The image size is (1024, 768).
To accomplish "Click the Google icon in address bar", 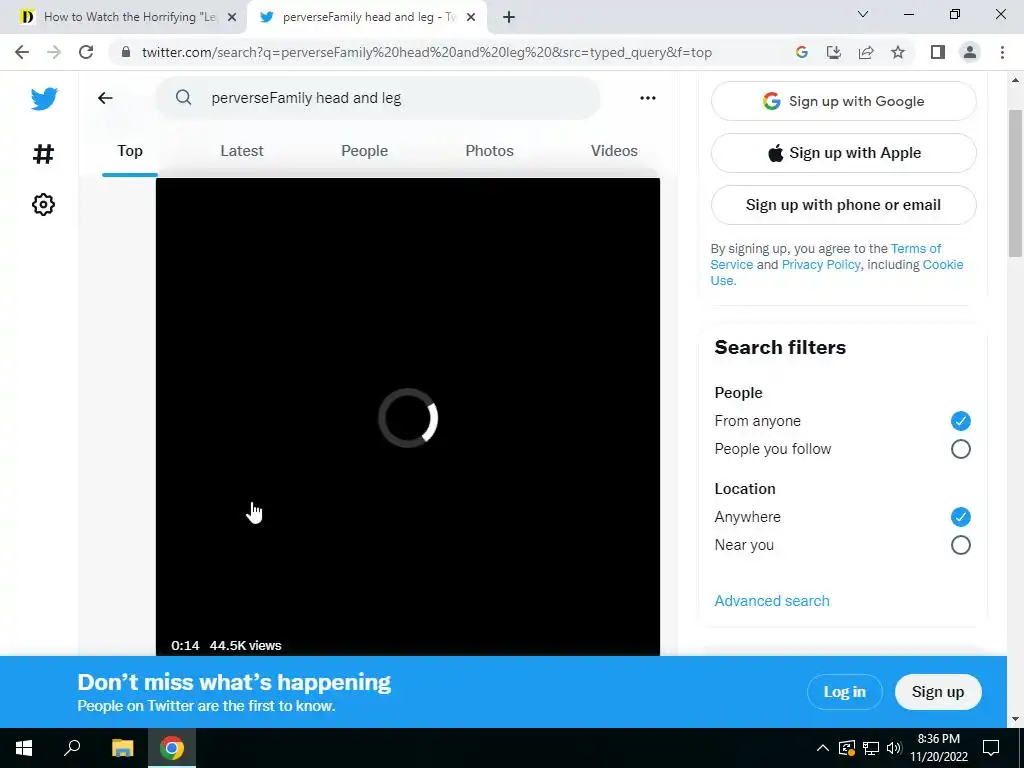I will click(x=802, y=52).
